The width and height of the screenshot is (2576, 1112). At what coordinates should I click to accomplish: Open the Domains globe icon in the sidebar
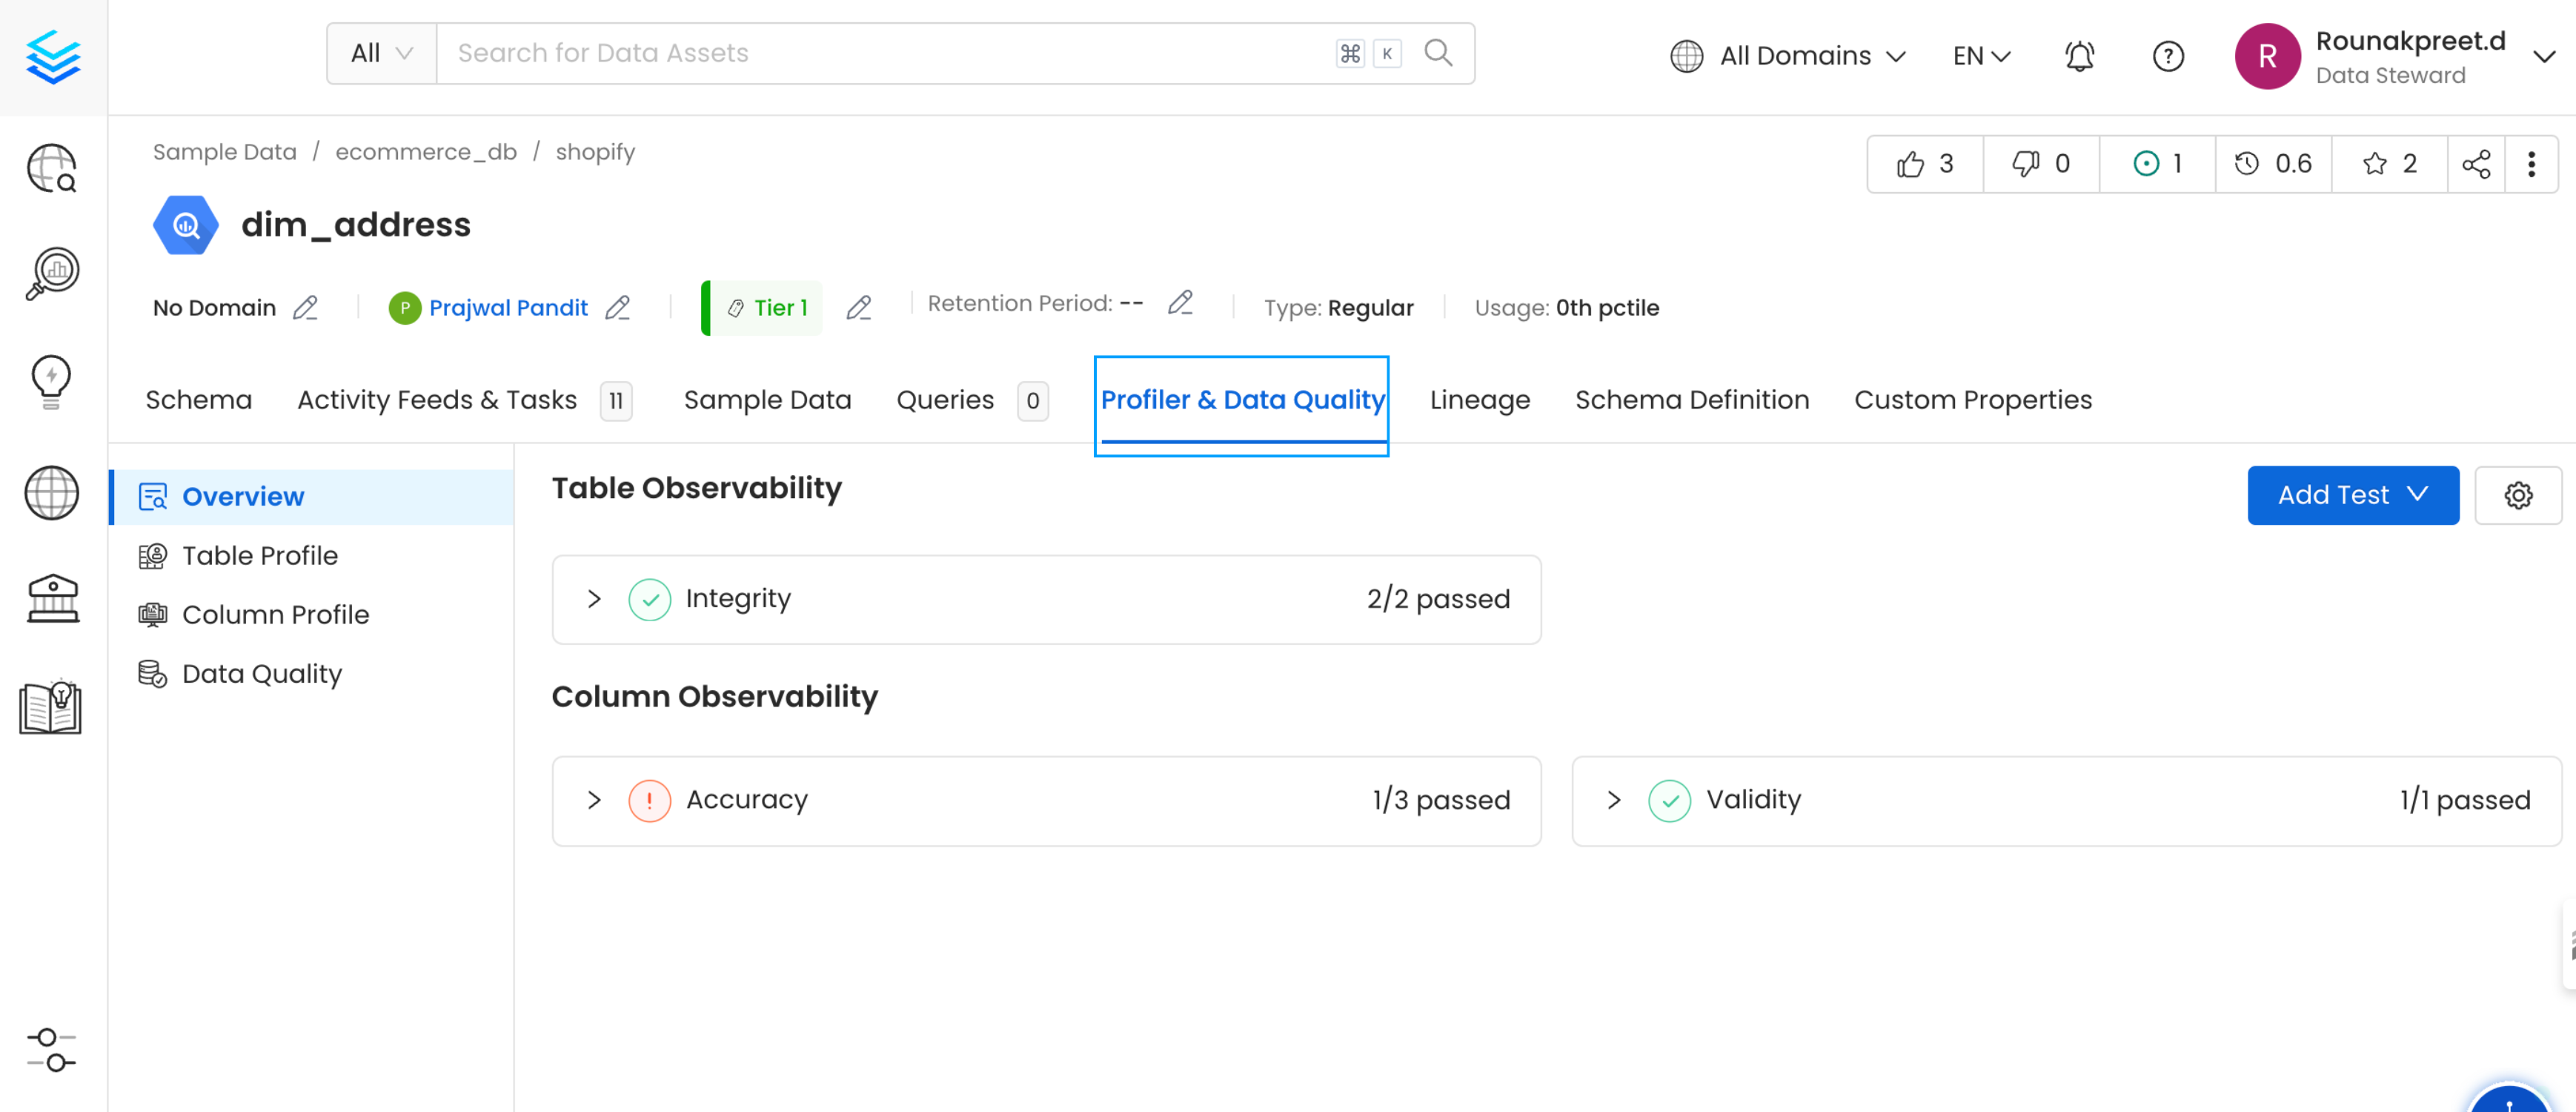pos(52,493)
